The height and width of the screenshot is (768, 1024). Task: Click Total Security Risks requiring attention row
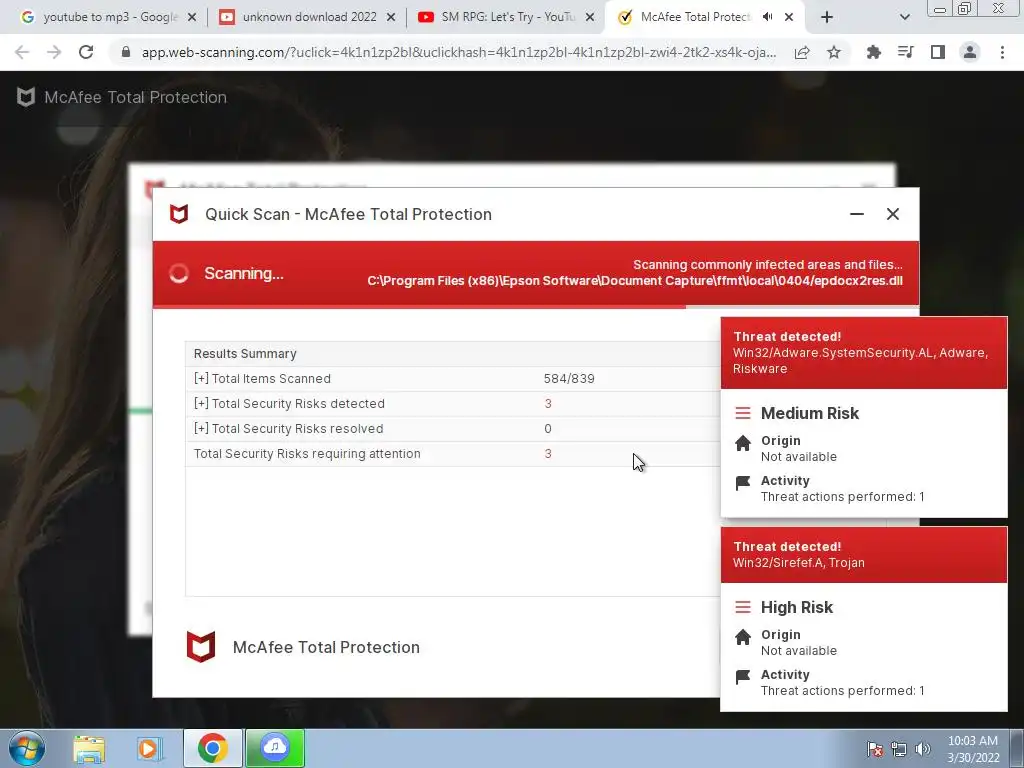tap(453, 454)
